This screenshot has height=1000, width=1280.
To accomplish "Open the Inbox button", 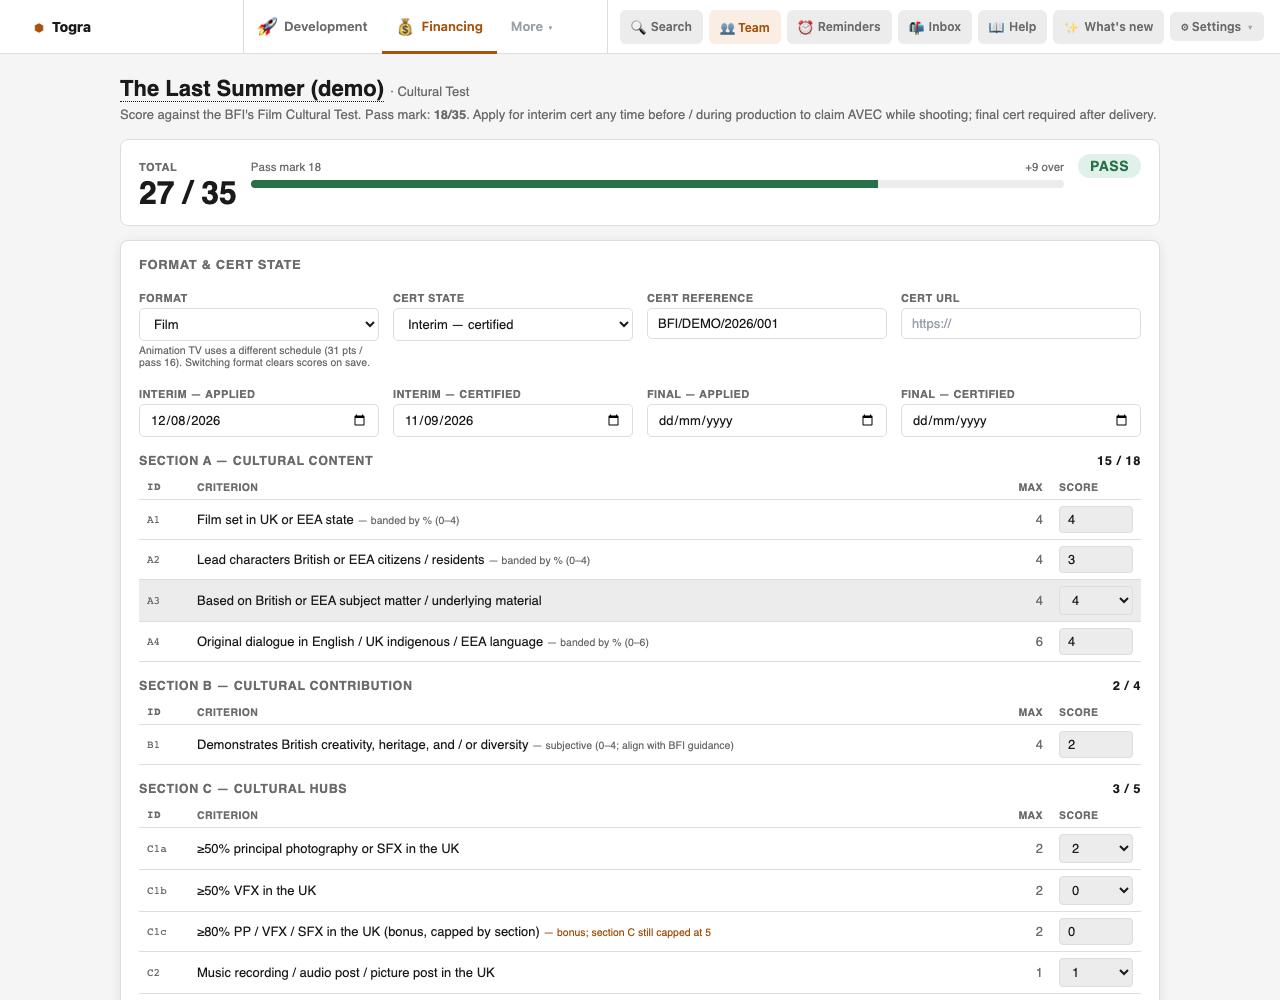I will [x=935, y=27].
